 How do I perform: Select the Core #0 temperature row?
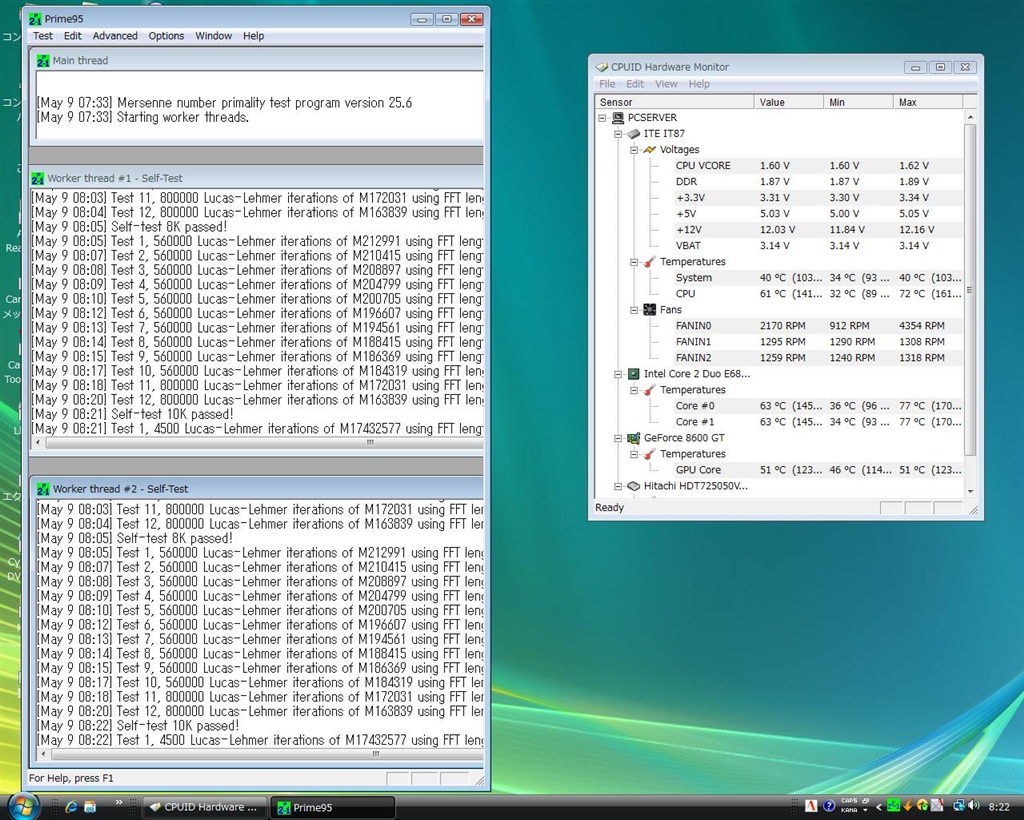tap(818, 406)
